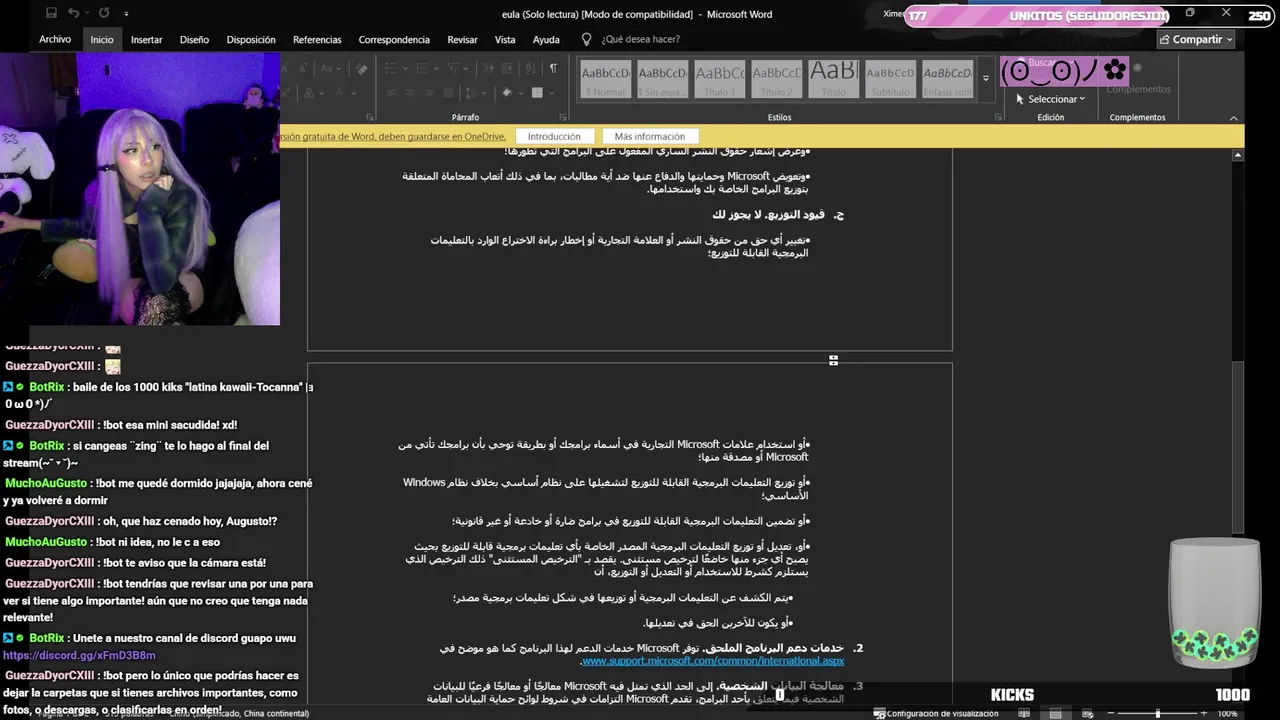Click the ¿Qué desea hacer? search field
The image size is (1280, 720).
640,39
